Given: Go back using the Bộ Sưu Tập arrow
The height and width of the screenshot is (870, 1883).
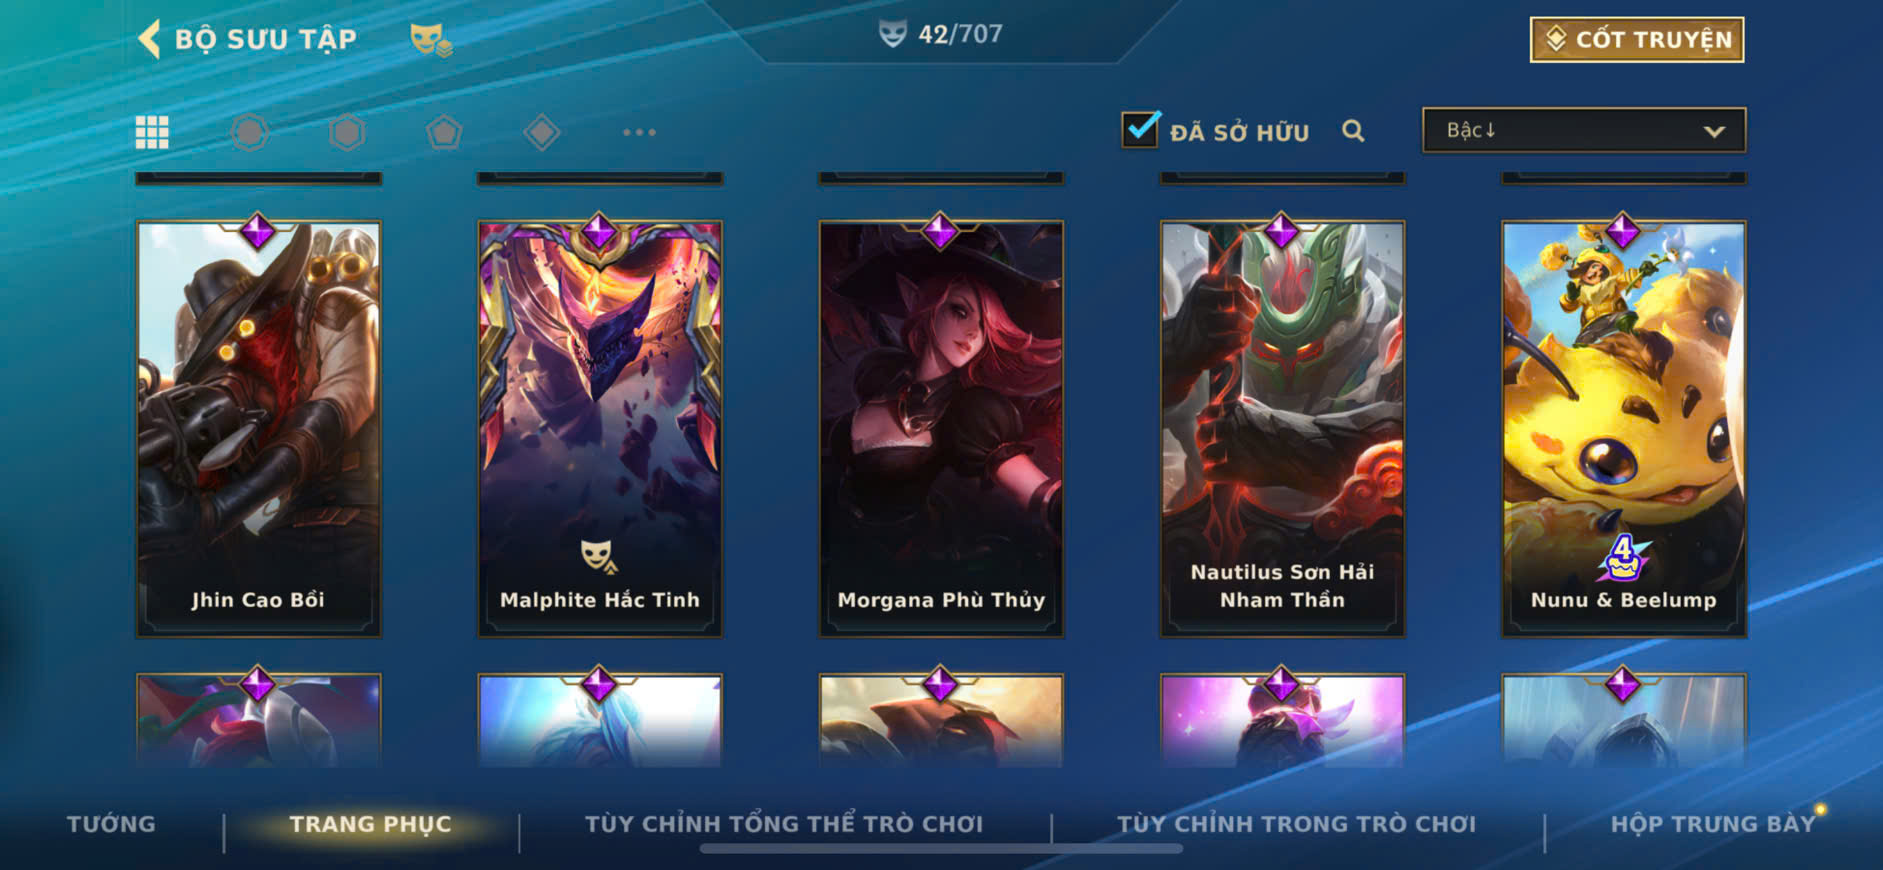Looking at the screenshot, I should [x=150, y=40].
